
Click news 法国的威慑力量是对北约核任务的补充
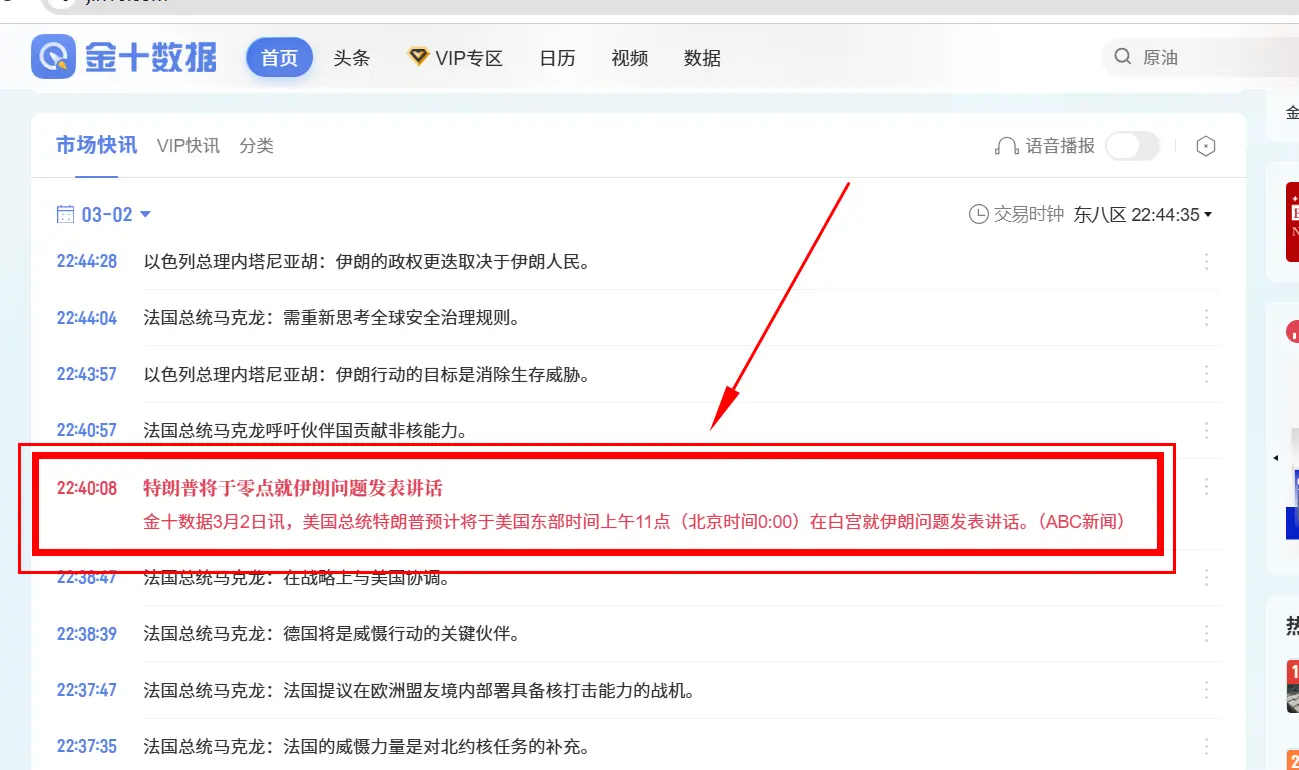[x=367, y=746]
